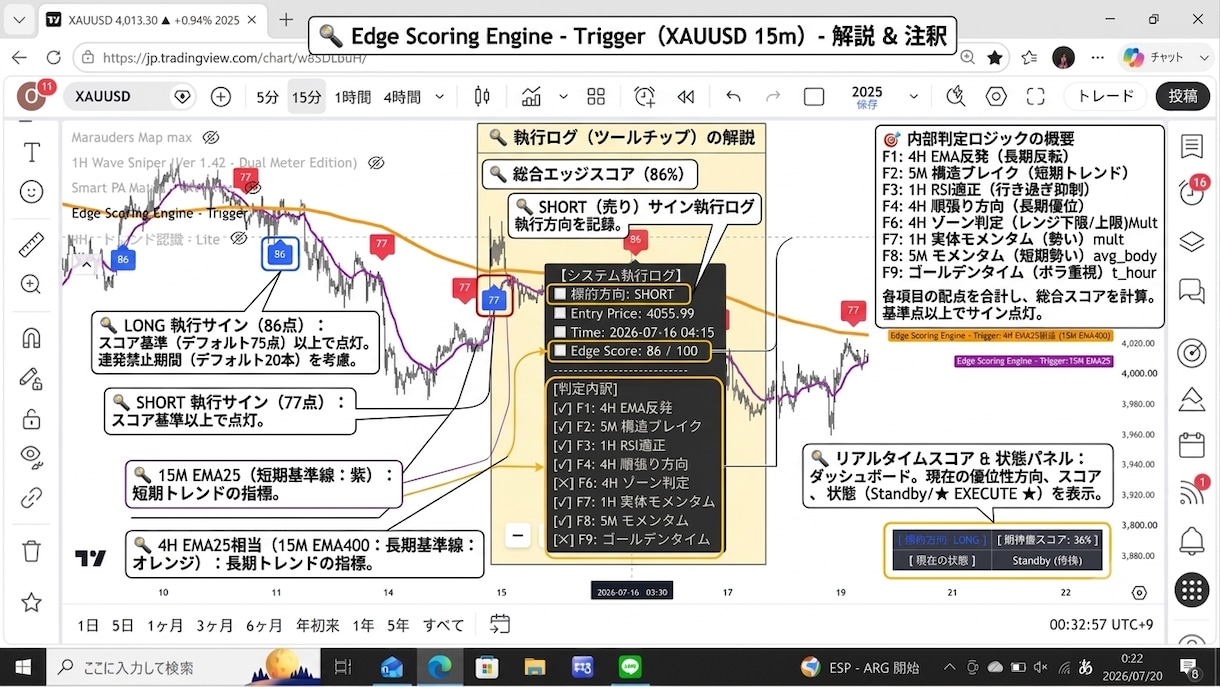Open the dotted apps grid button
Viewport: 1220px width, 687px height.
click(1192, 591)
